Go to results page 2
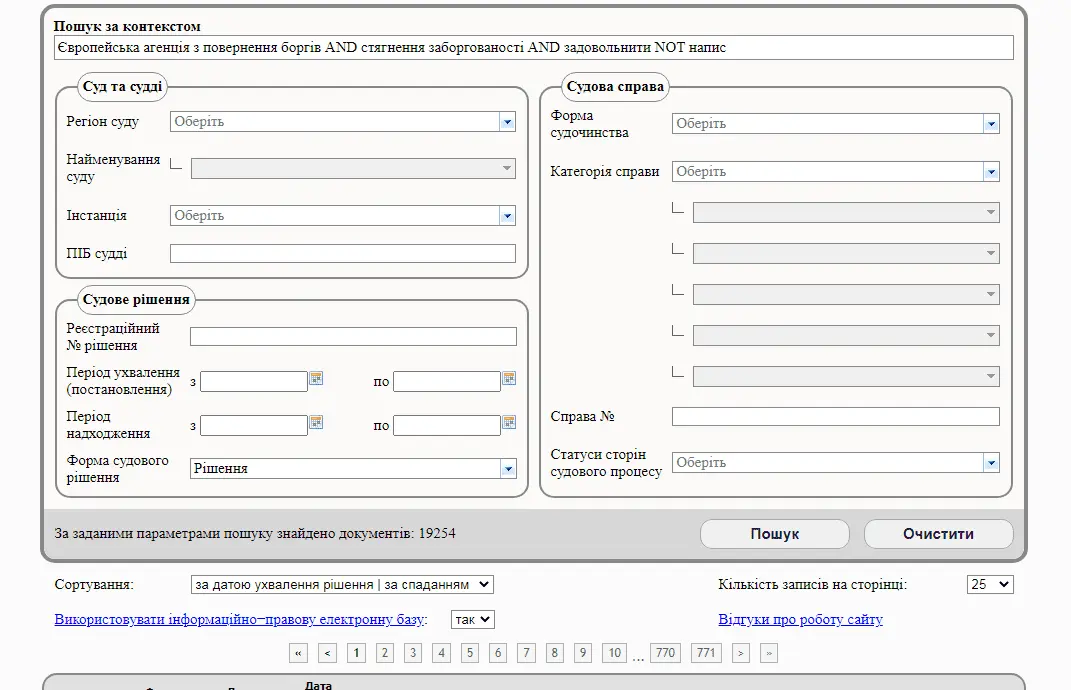Image resolution: width=1071 pixels, height=690 pixels. 384,652
